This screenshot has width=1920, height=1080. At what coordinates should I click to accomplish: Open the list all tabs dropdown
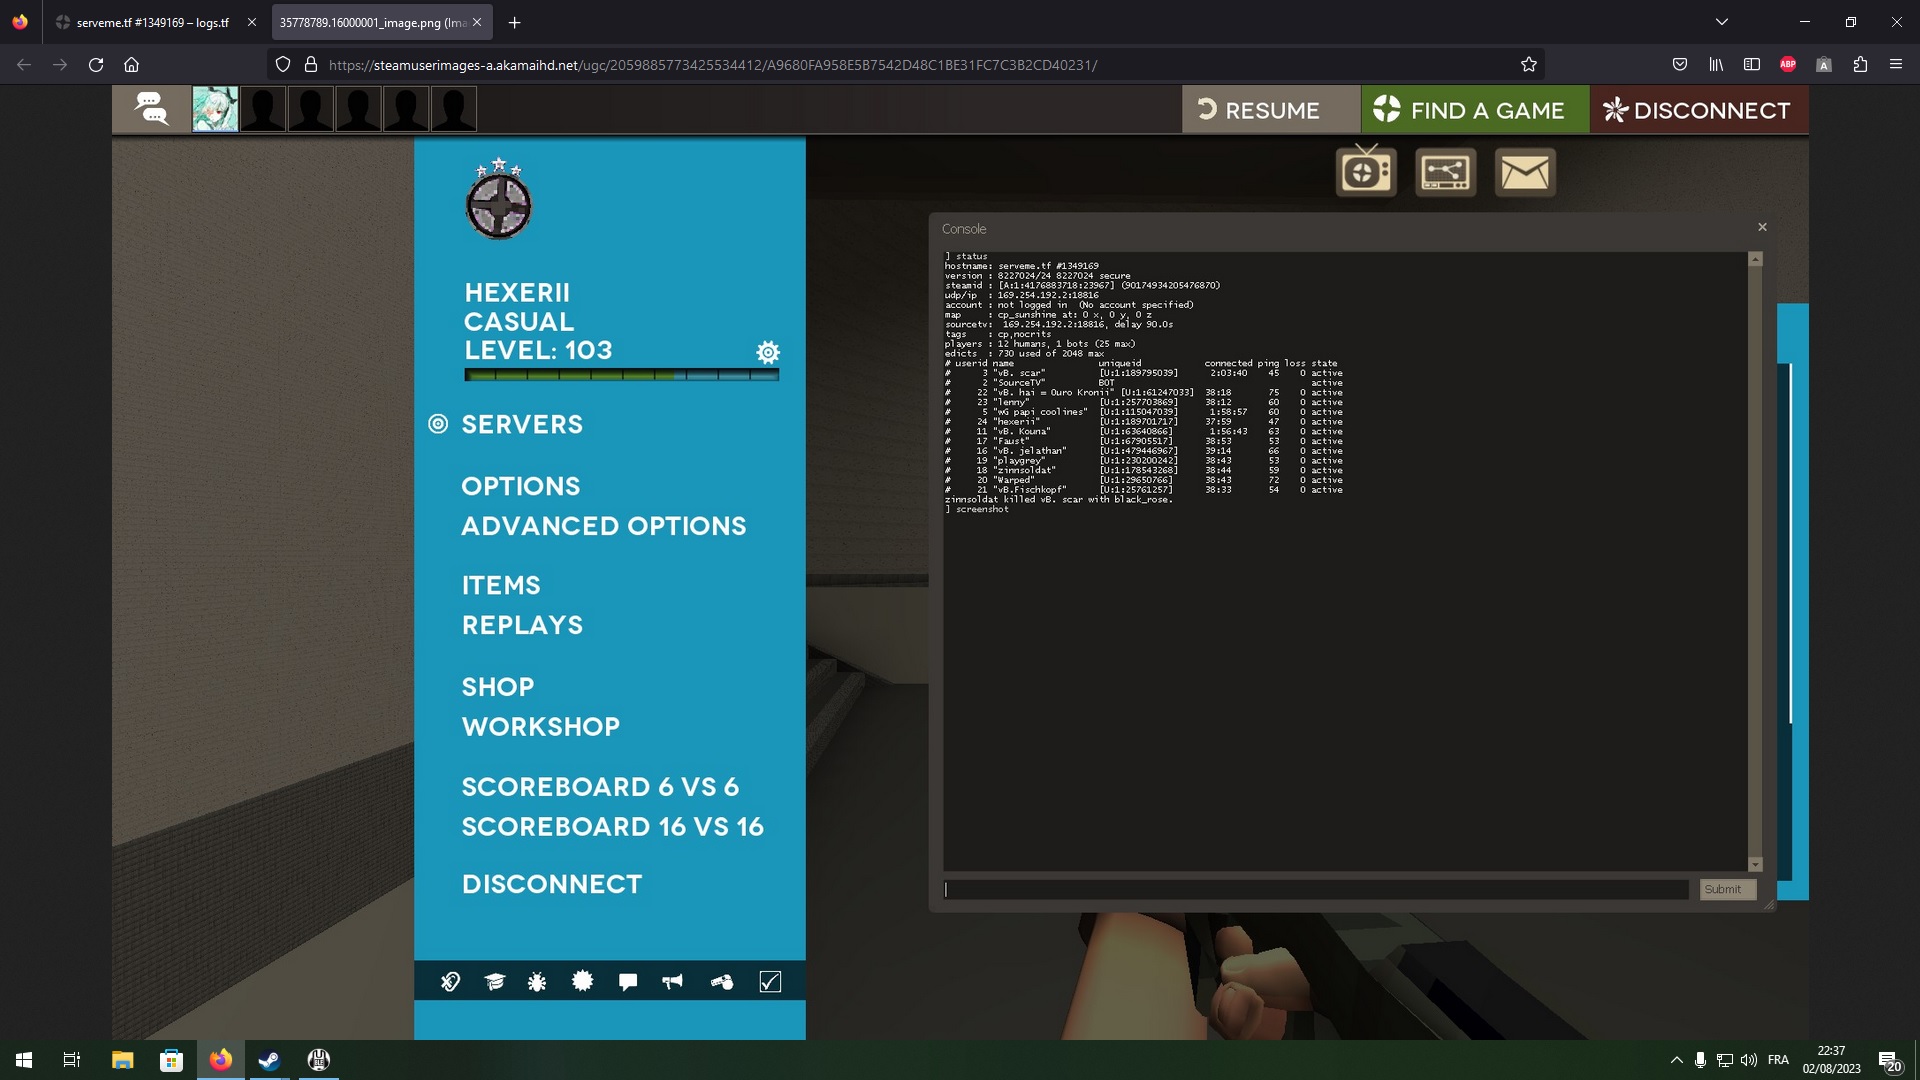coord(1722,22)
